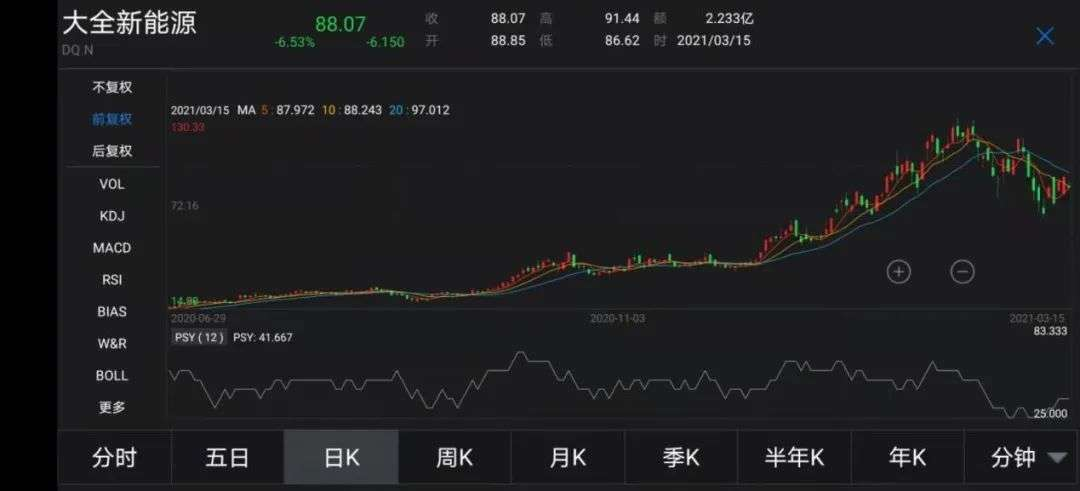Close the chart with the X icon
This screenshot has height=491, width=1080.
(x=1044, y=36)
